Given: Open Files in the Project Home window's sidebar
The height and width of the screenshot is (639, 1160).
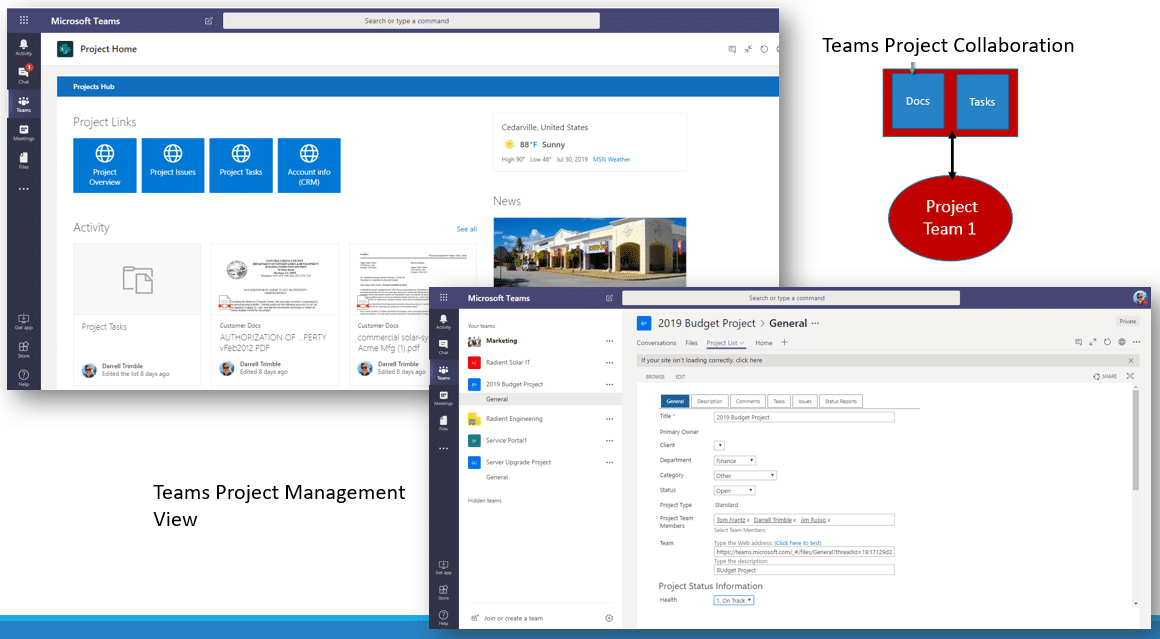Looking at the screenshot, I should coord(24,160).
